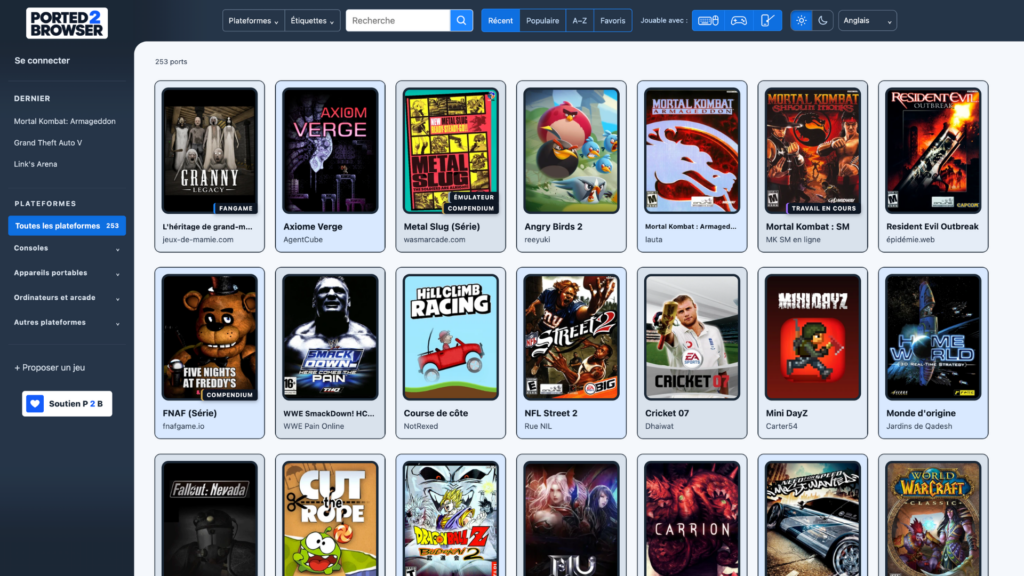Open Carrion cover thumbnail
This screenshot has width=1024, height=576.
pos(692,519)
